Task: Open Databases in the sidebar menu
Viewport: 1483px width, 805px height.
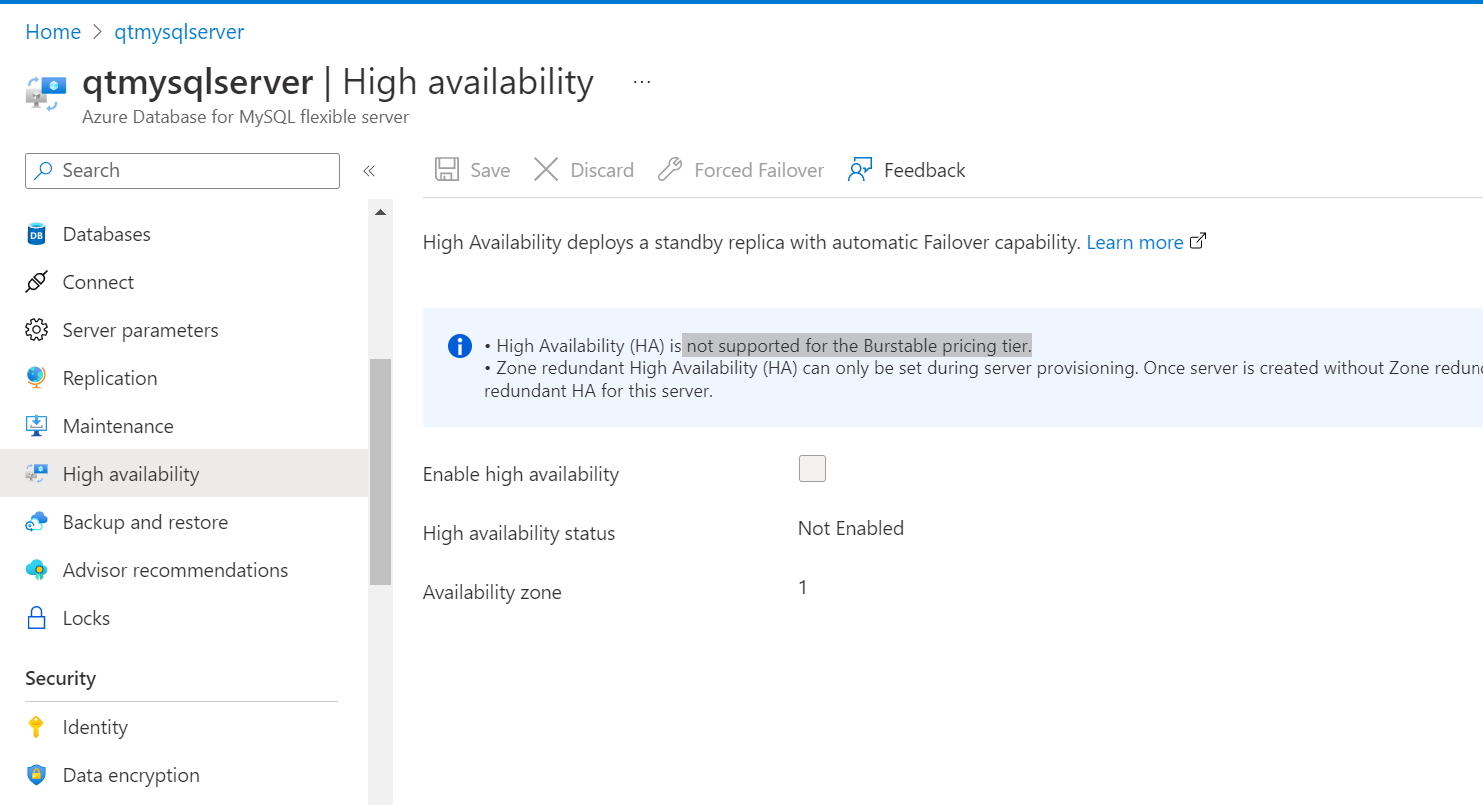Action: 107,234
